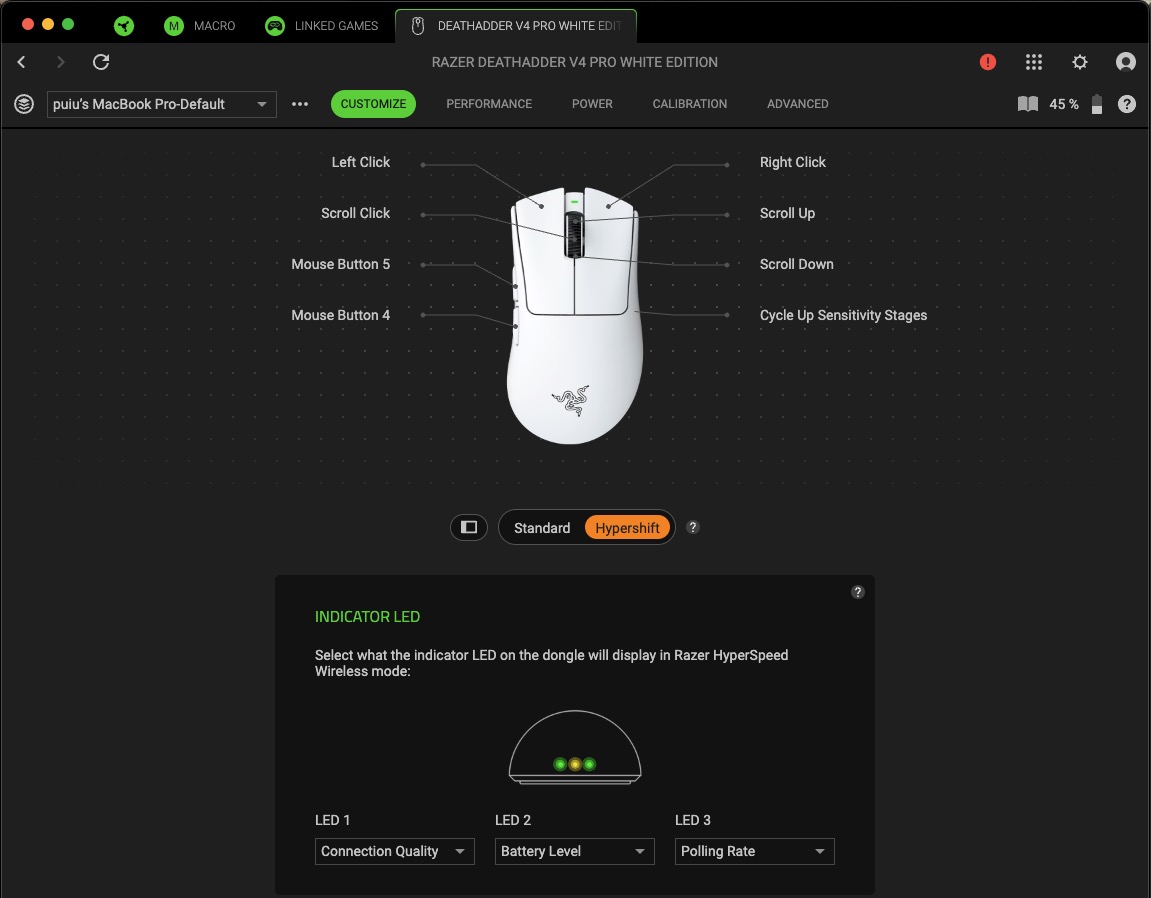Open the settings gear icon

pos(1080,62)
